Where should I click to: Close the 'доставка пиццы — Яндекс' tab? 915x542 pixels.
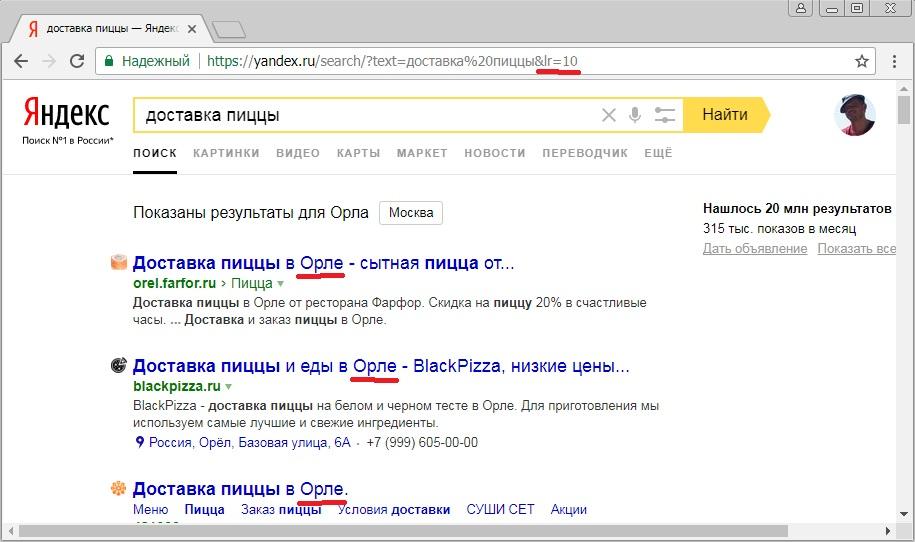tap(192, 29)
